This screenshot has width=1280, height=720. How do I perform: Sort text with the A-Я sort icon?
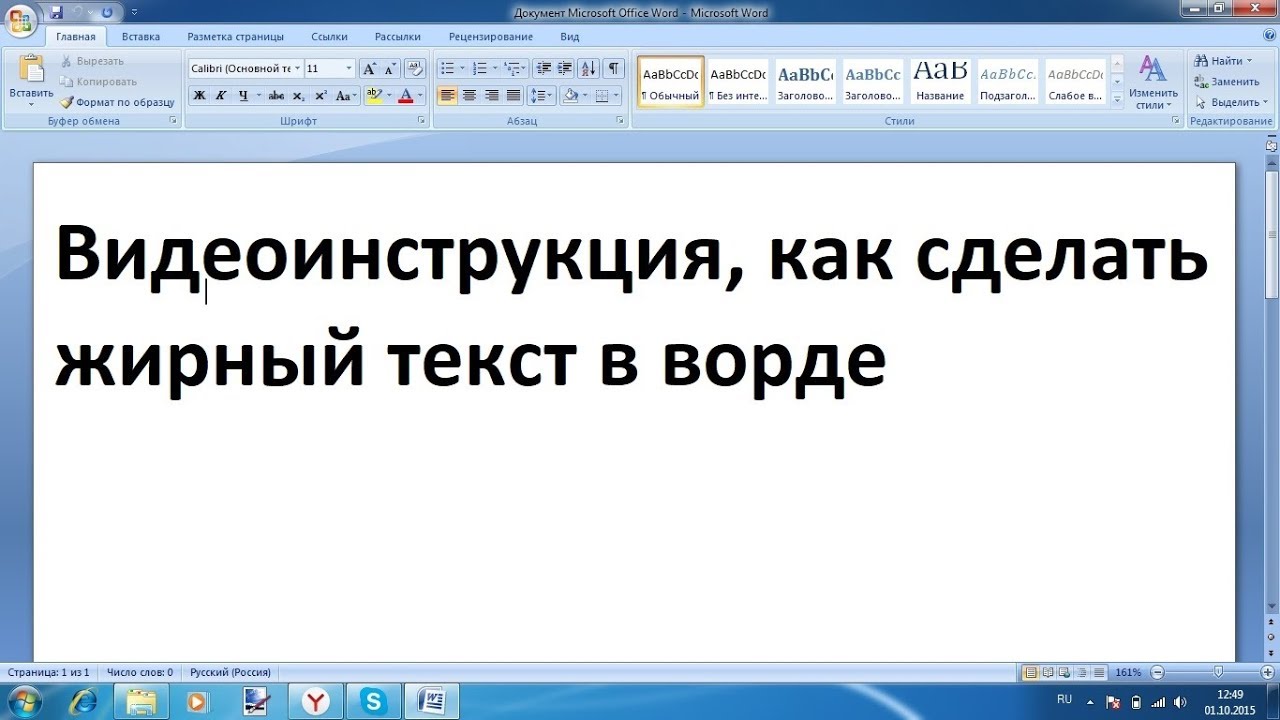[x=588, y=69]
